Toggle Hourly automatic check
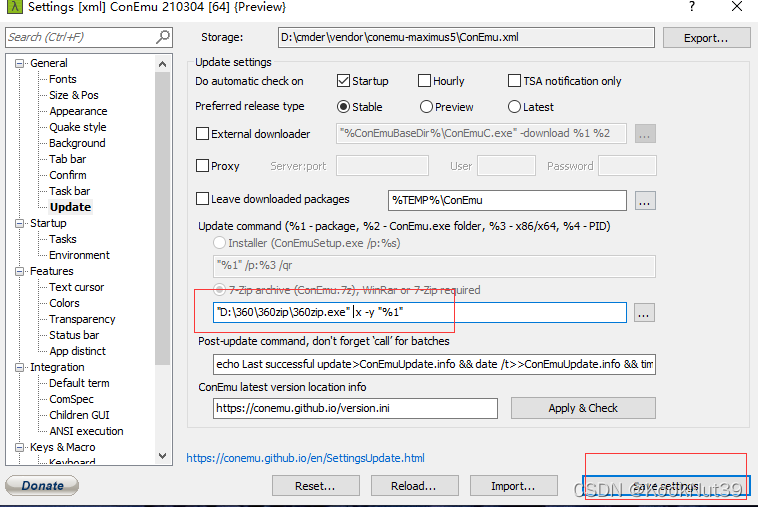This screenshot has height=507, width=758. click(x=424, y=81)
